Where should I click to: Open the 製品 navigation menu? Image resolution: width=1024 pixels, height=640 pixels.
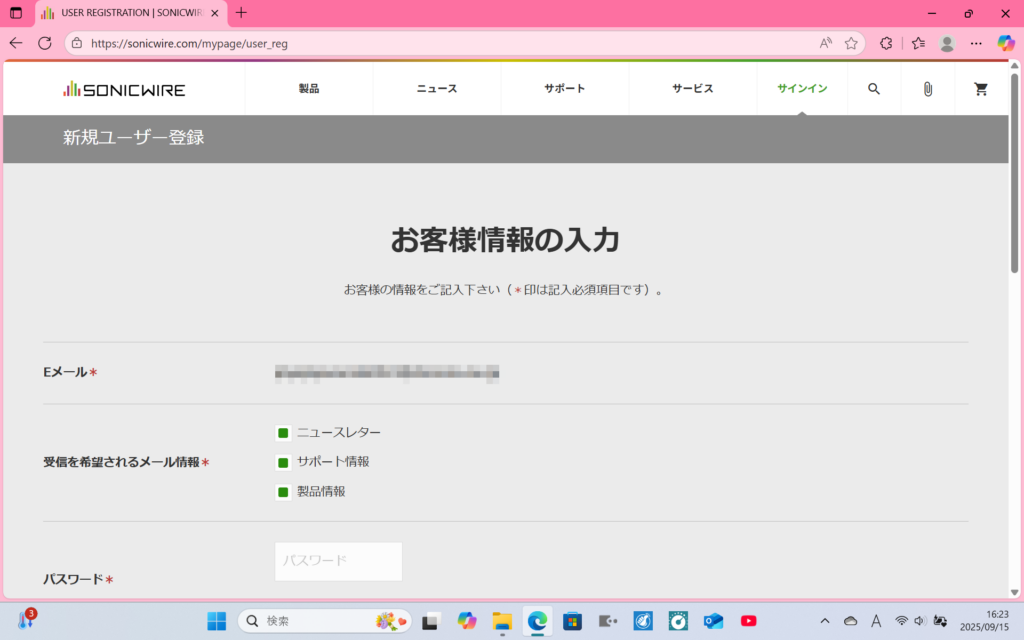(309, 89)
